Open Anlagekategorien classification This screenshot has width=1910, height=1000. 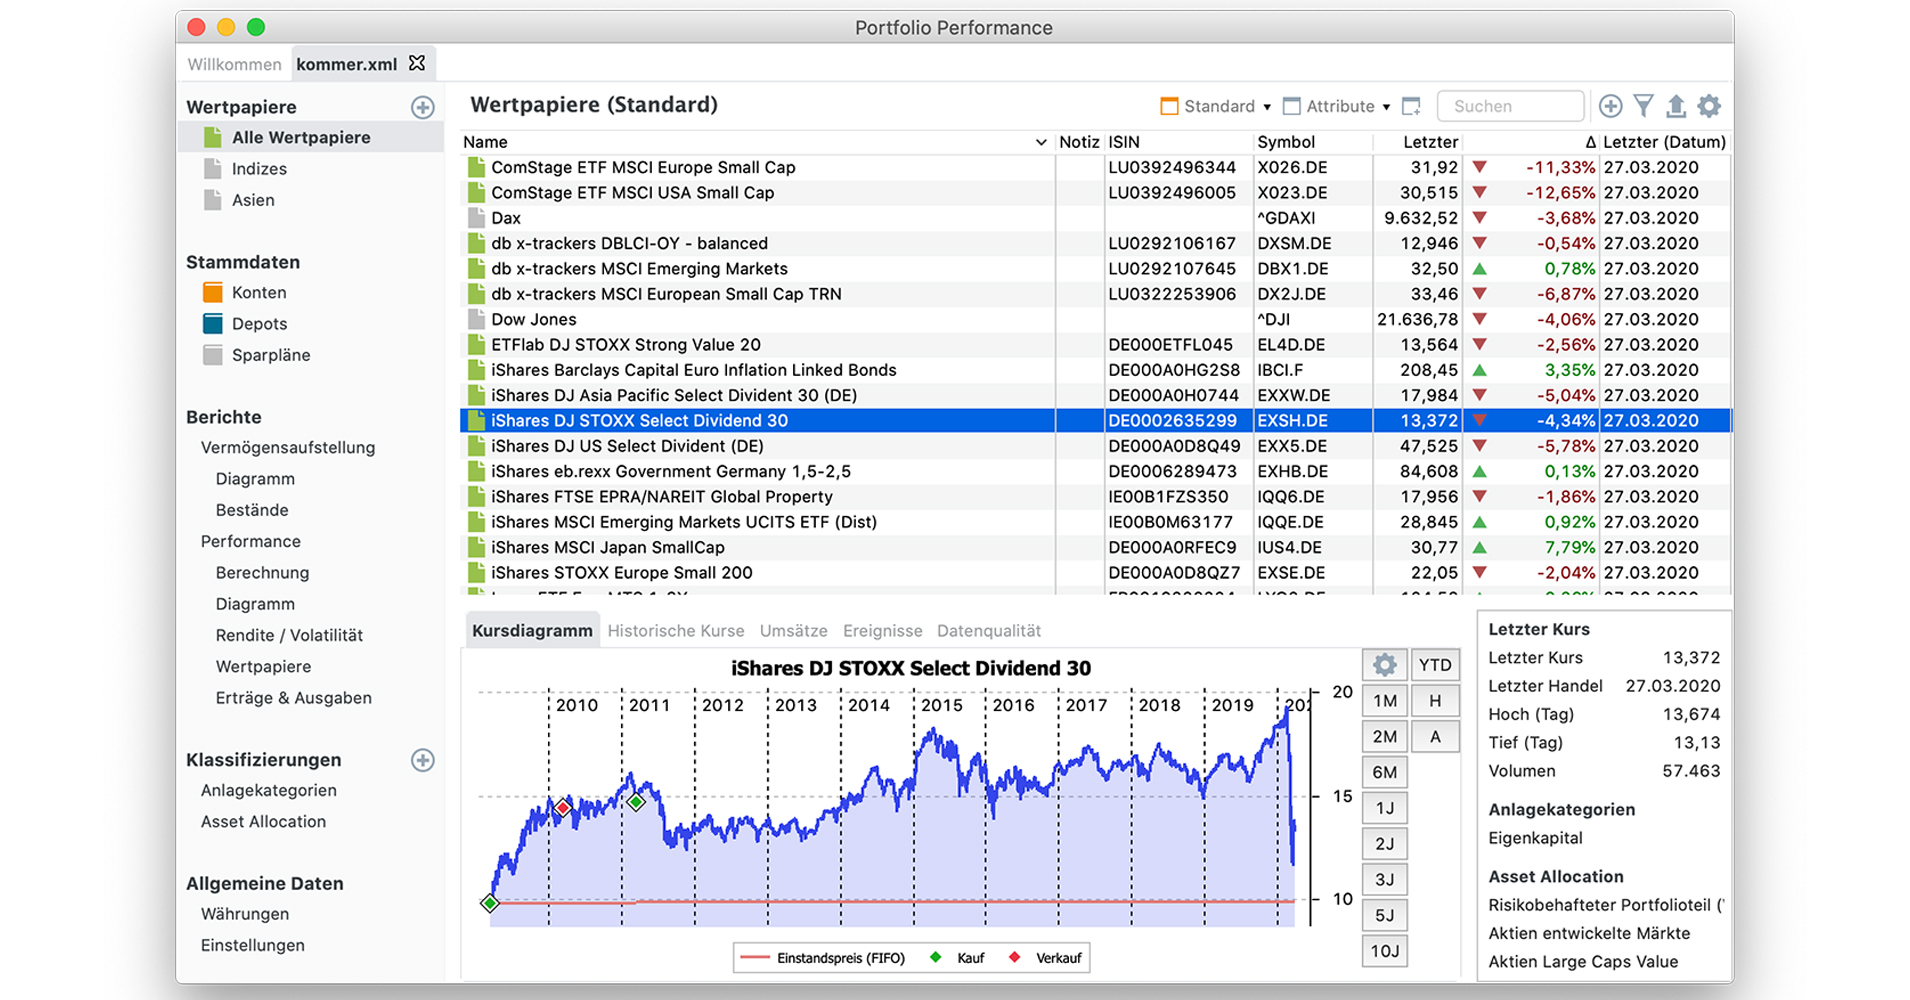coord(269,790)
